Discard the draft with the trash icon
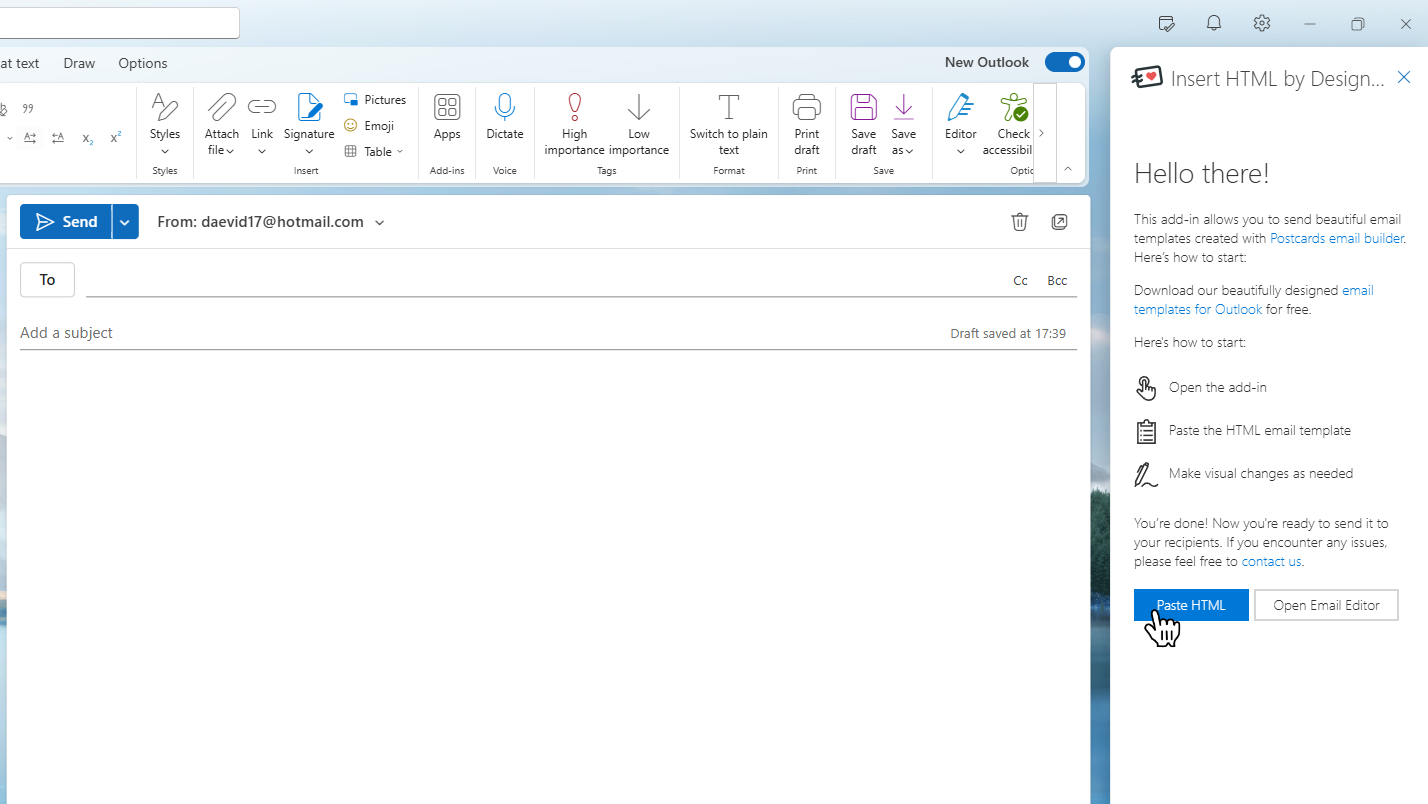The width and height of the screenshot is (1428, 804). (1019, 222)
